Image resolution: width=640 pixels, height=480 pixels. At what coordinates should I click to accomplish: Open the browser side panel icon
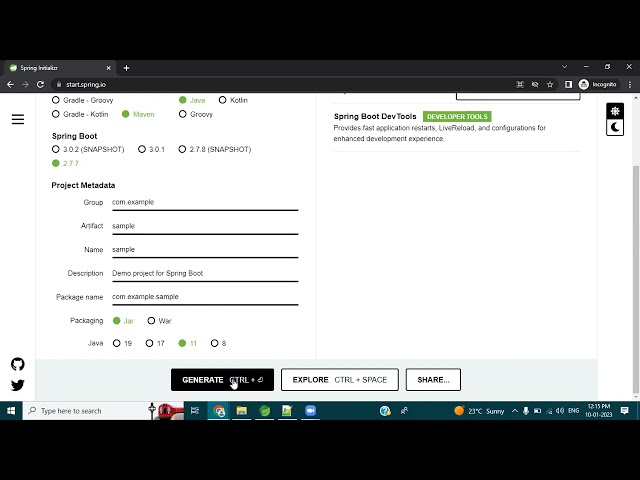(568, 84)
